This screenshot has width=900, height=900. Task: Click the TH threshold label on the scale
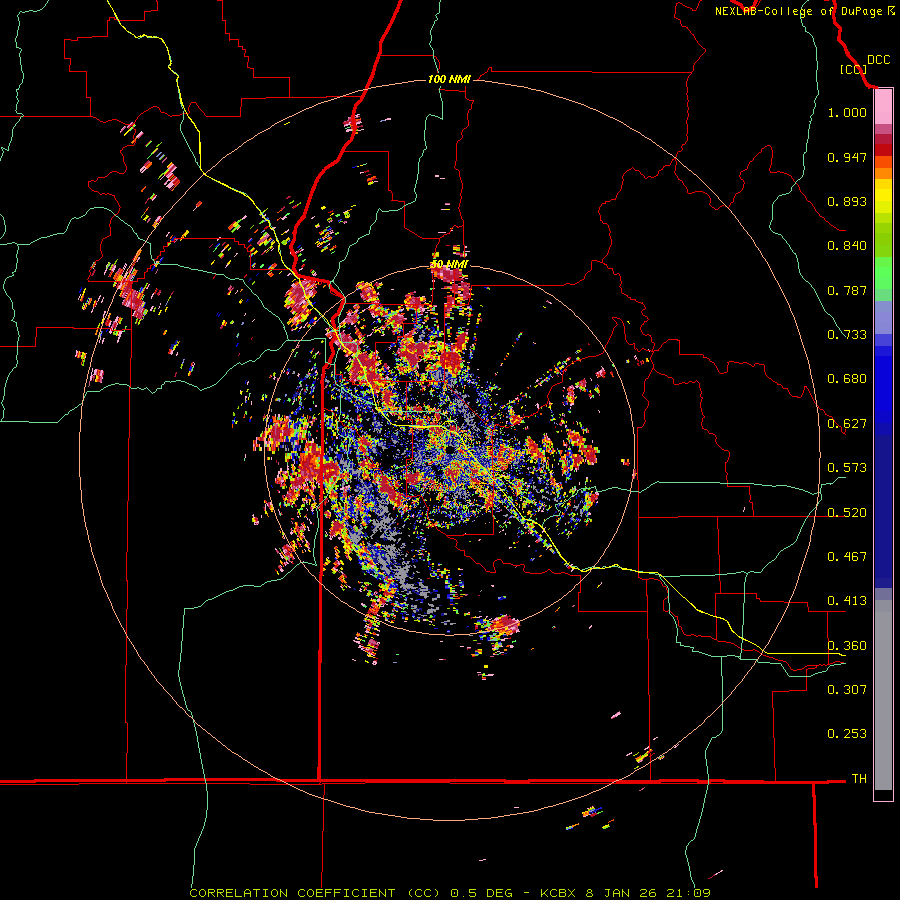(859, 779)
